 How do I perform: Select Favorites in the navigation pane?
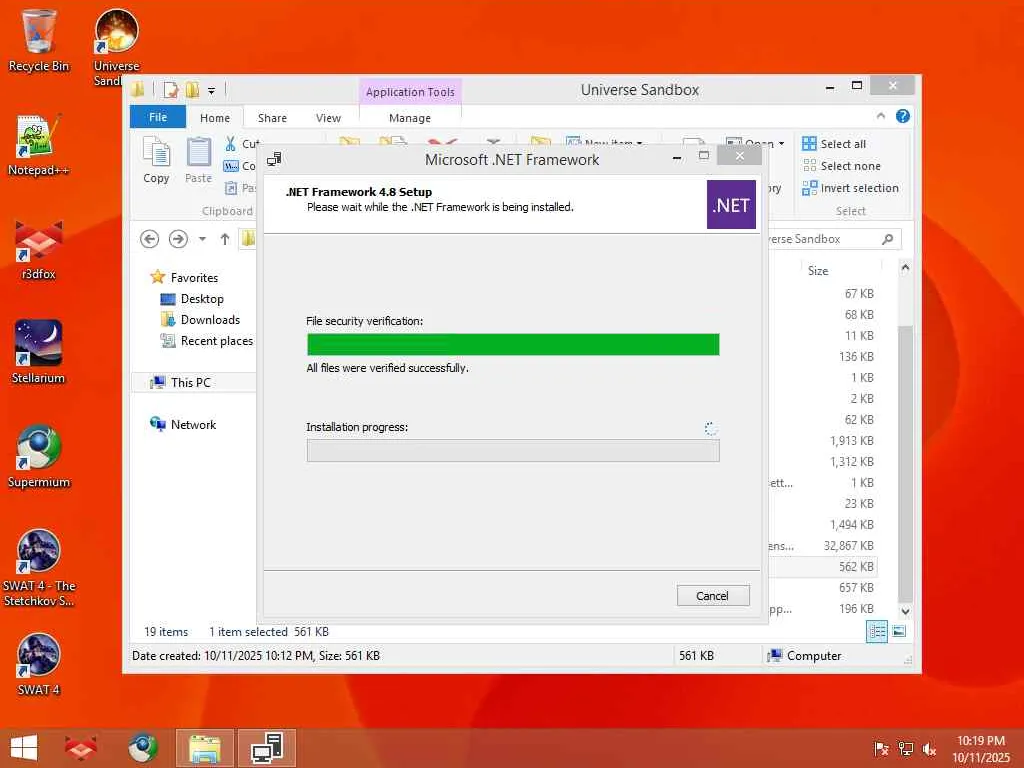(185, 278)
